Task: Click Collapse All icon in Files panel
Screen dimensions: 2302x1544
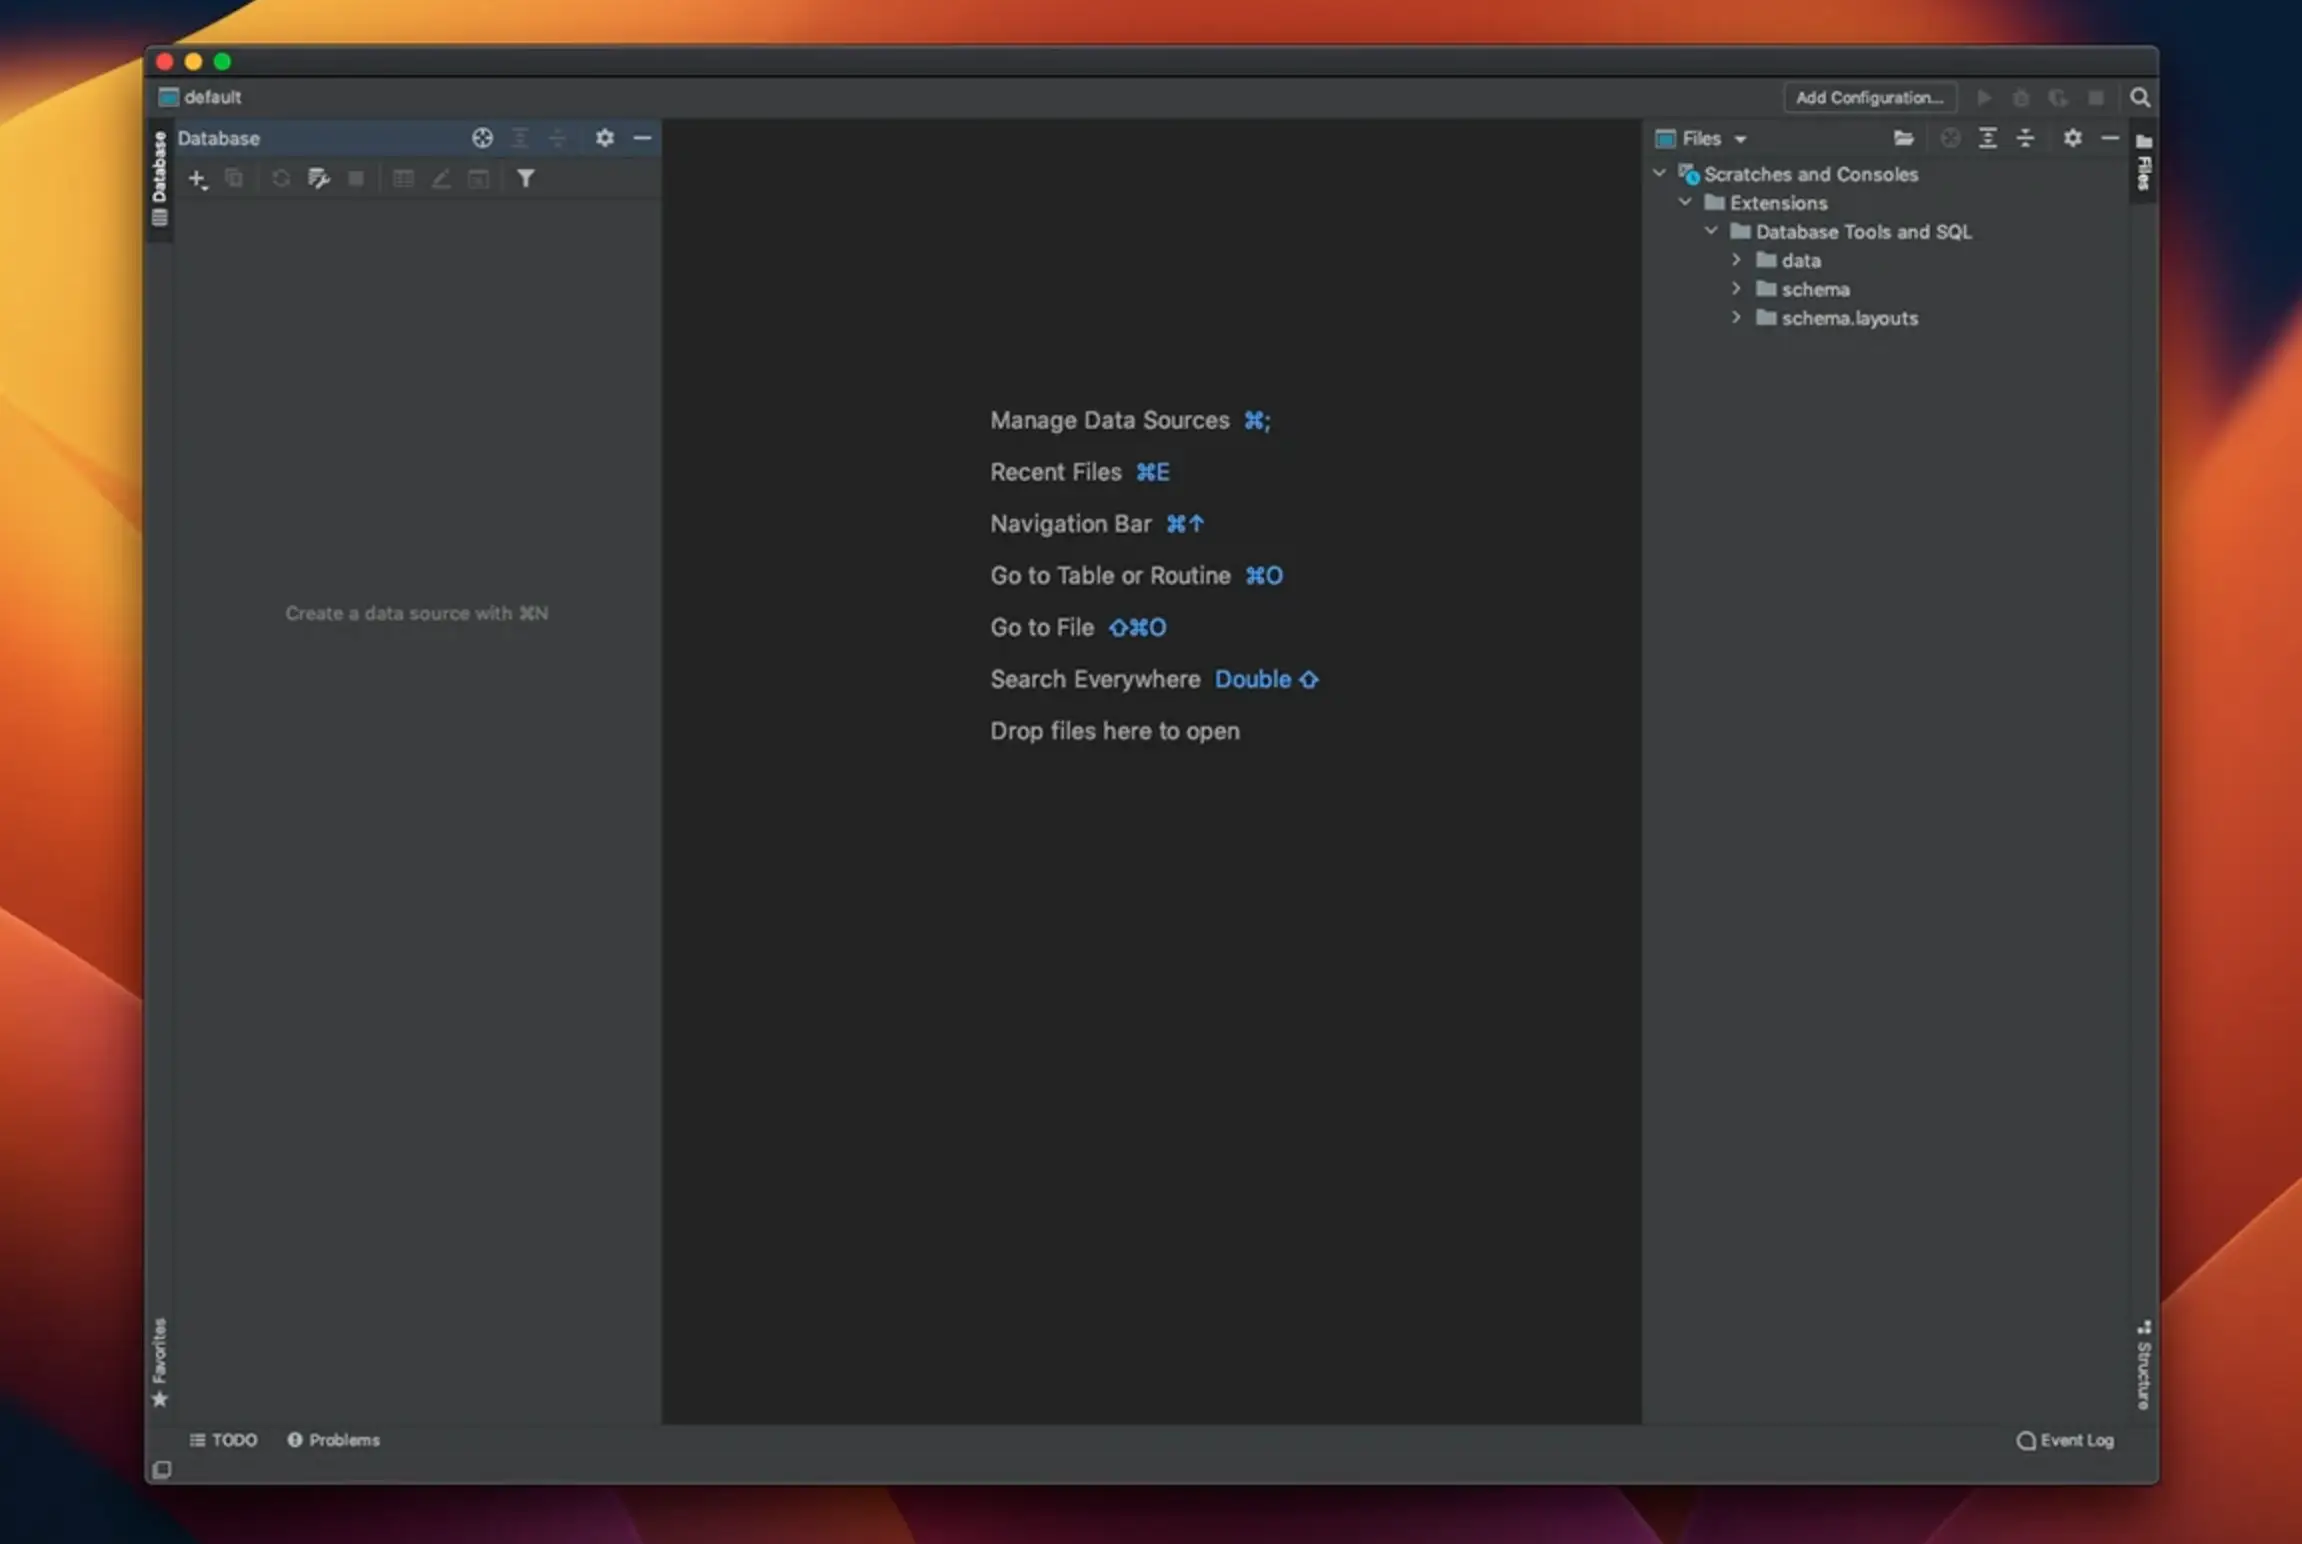Action: tap(2026, 138)
